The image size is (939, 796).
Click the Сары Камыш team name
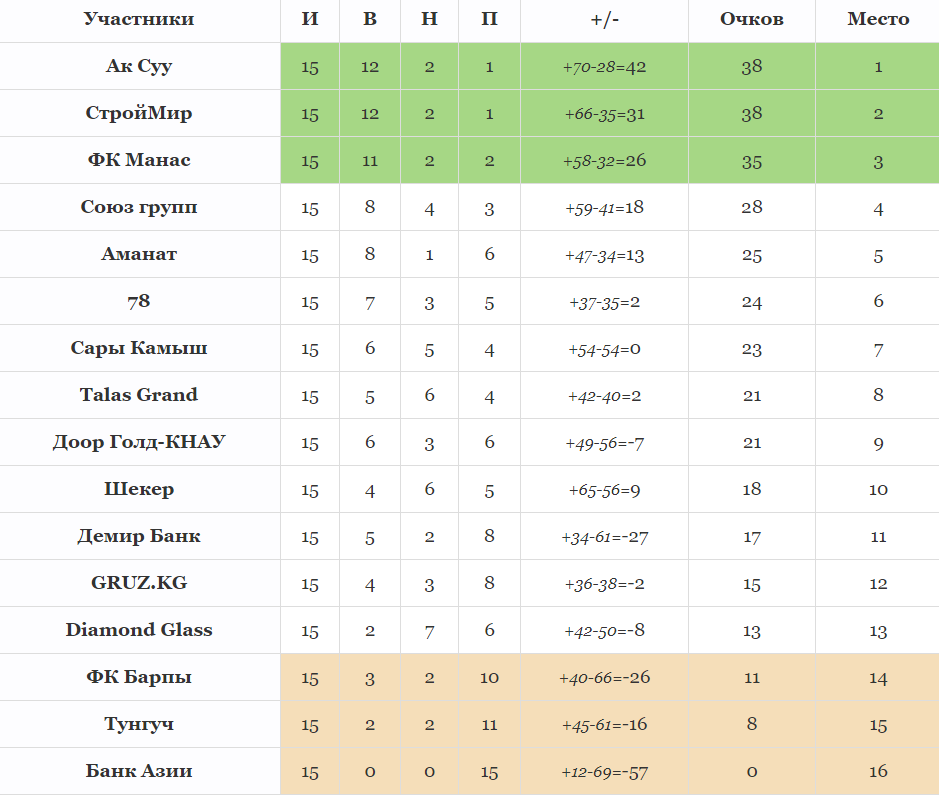(139, 348)
